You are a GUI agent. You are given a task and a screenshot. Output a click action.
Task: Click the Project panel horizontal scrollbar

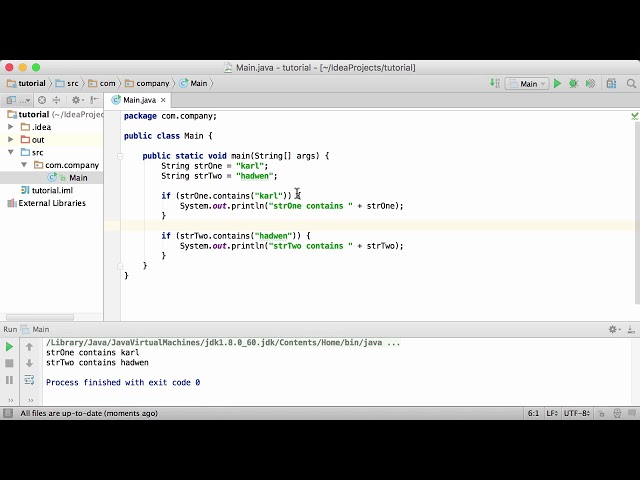pos(40,317)
